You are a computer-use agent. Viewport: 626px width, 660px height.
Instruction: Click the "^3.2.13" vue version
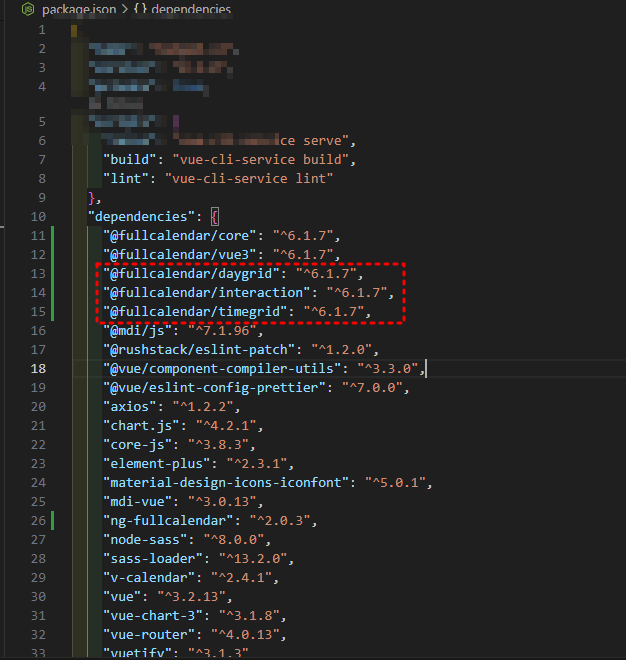click(192, 597)
